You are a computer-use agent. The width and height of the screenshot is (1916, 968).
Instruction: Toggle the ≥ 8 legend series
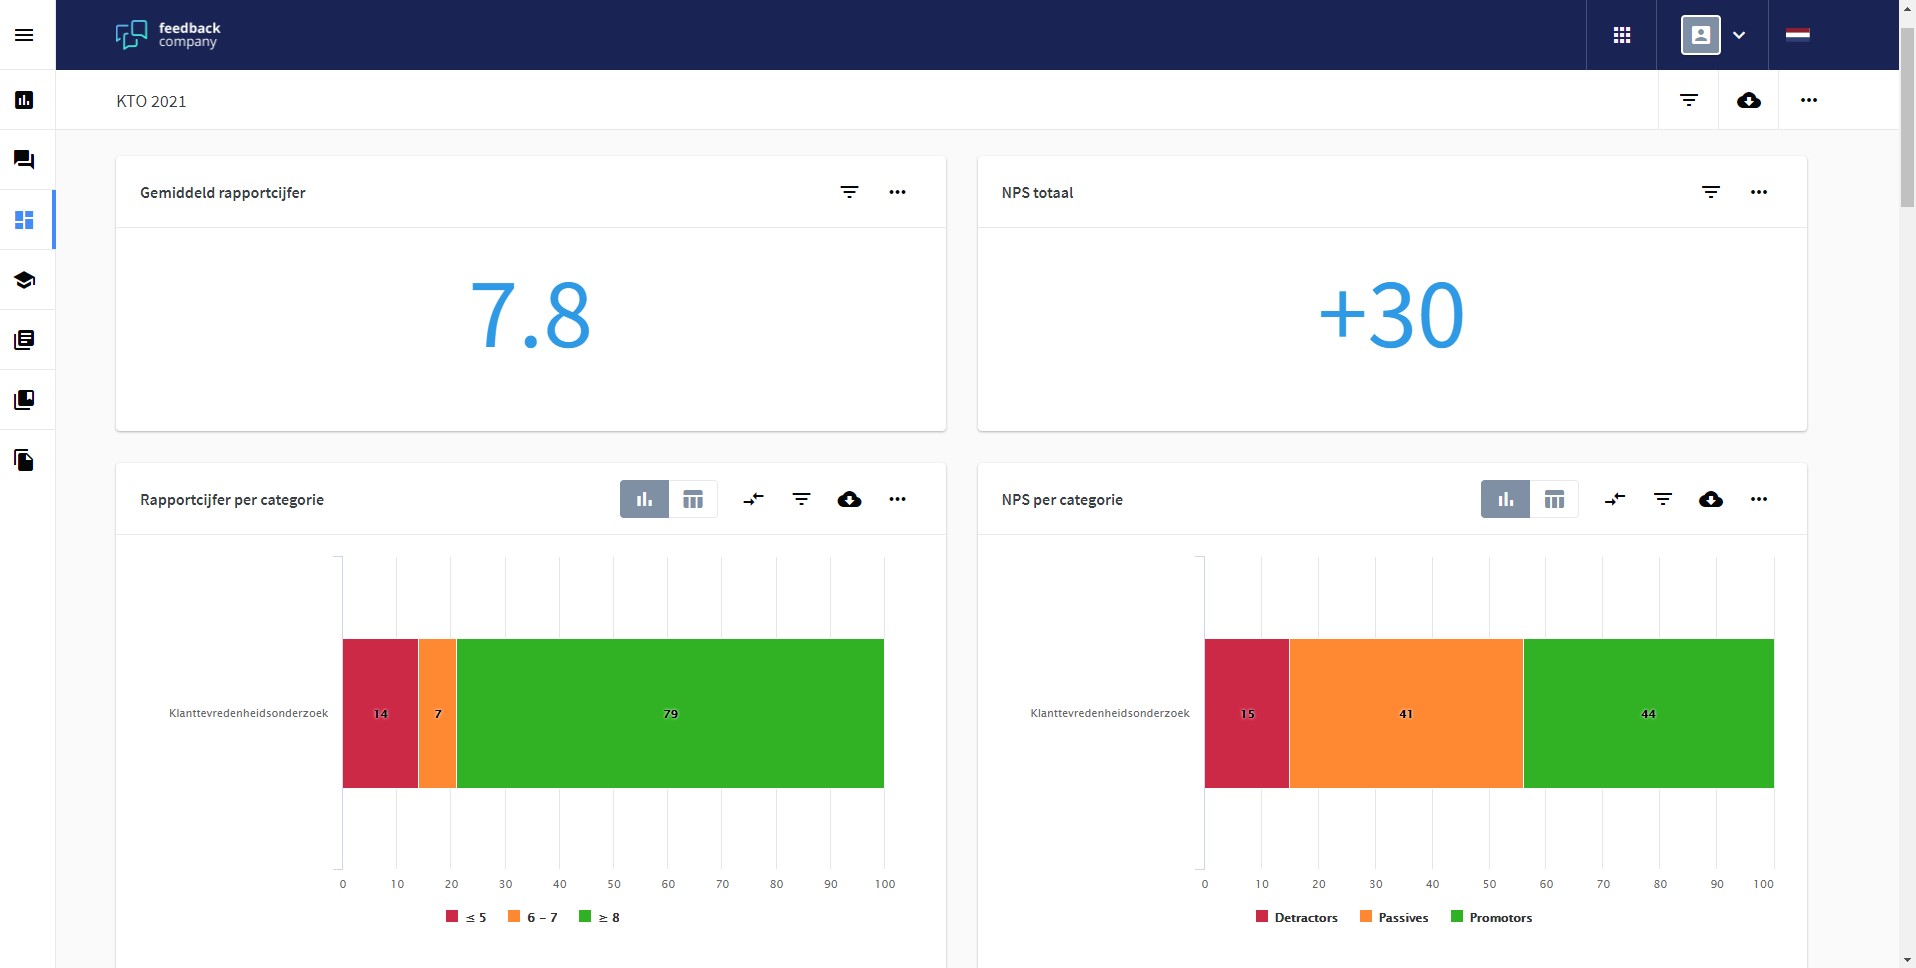click(600, 917)
